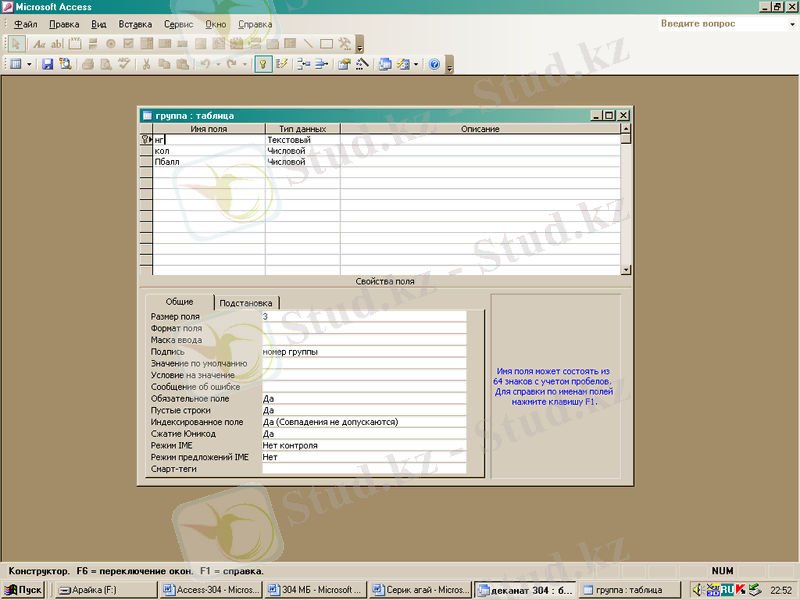Click the Delete Rows icon
The height and width of the screenshot is (600, 800).
[321, 64]
